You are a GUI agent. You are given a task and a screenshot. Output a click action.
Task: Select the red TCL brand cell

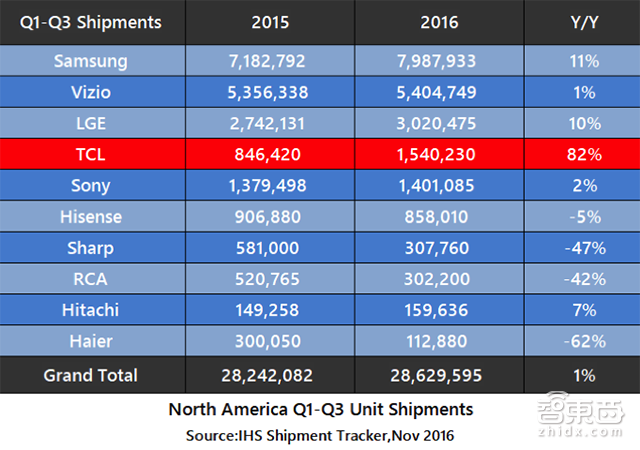pyautogui.click(x=91, y=155)
